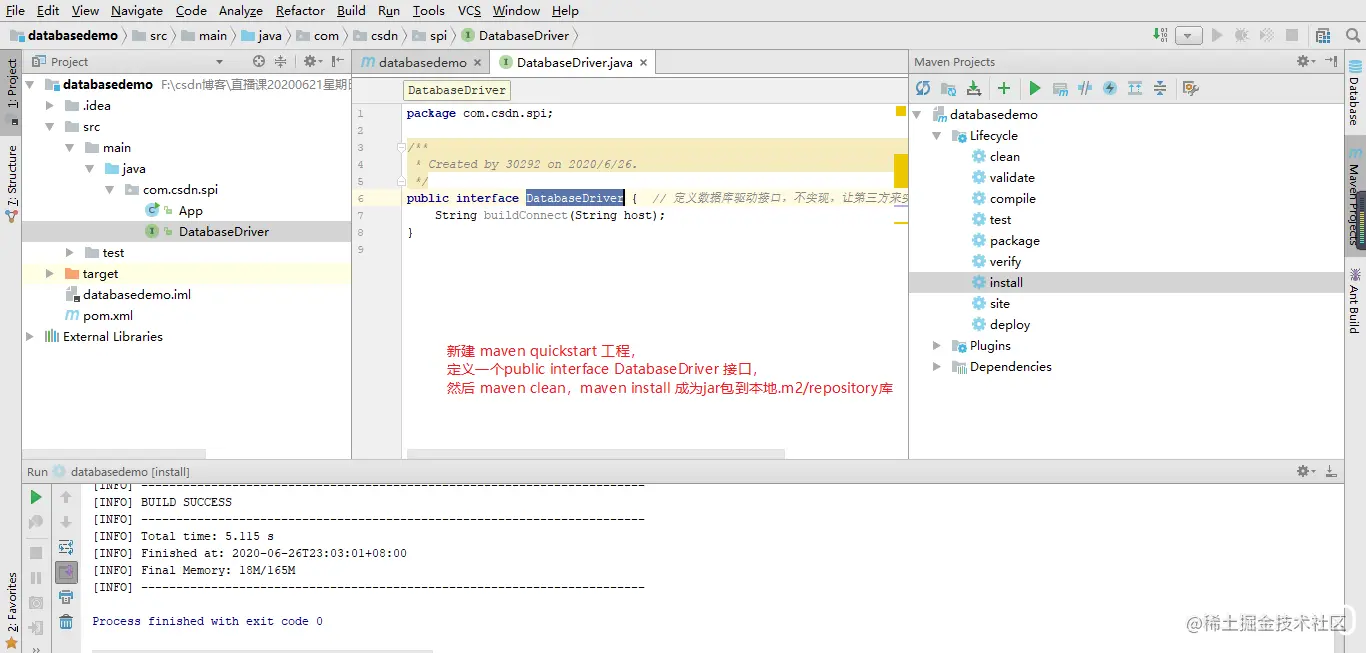The height and width of the screenshot is (653, 1366).
Task: Expand External Libraries node
Action: tap(30, 336)
